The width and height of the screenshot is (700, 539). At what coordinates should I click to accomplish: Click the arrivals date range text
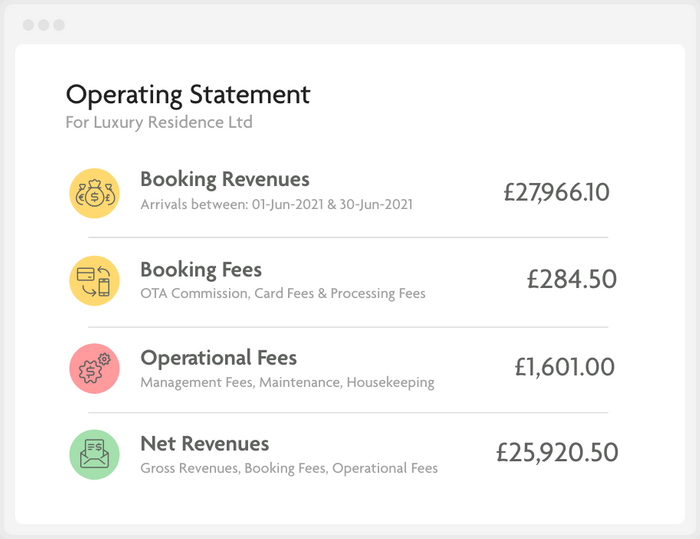click(x=276, y=205)
